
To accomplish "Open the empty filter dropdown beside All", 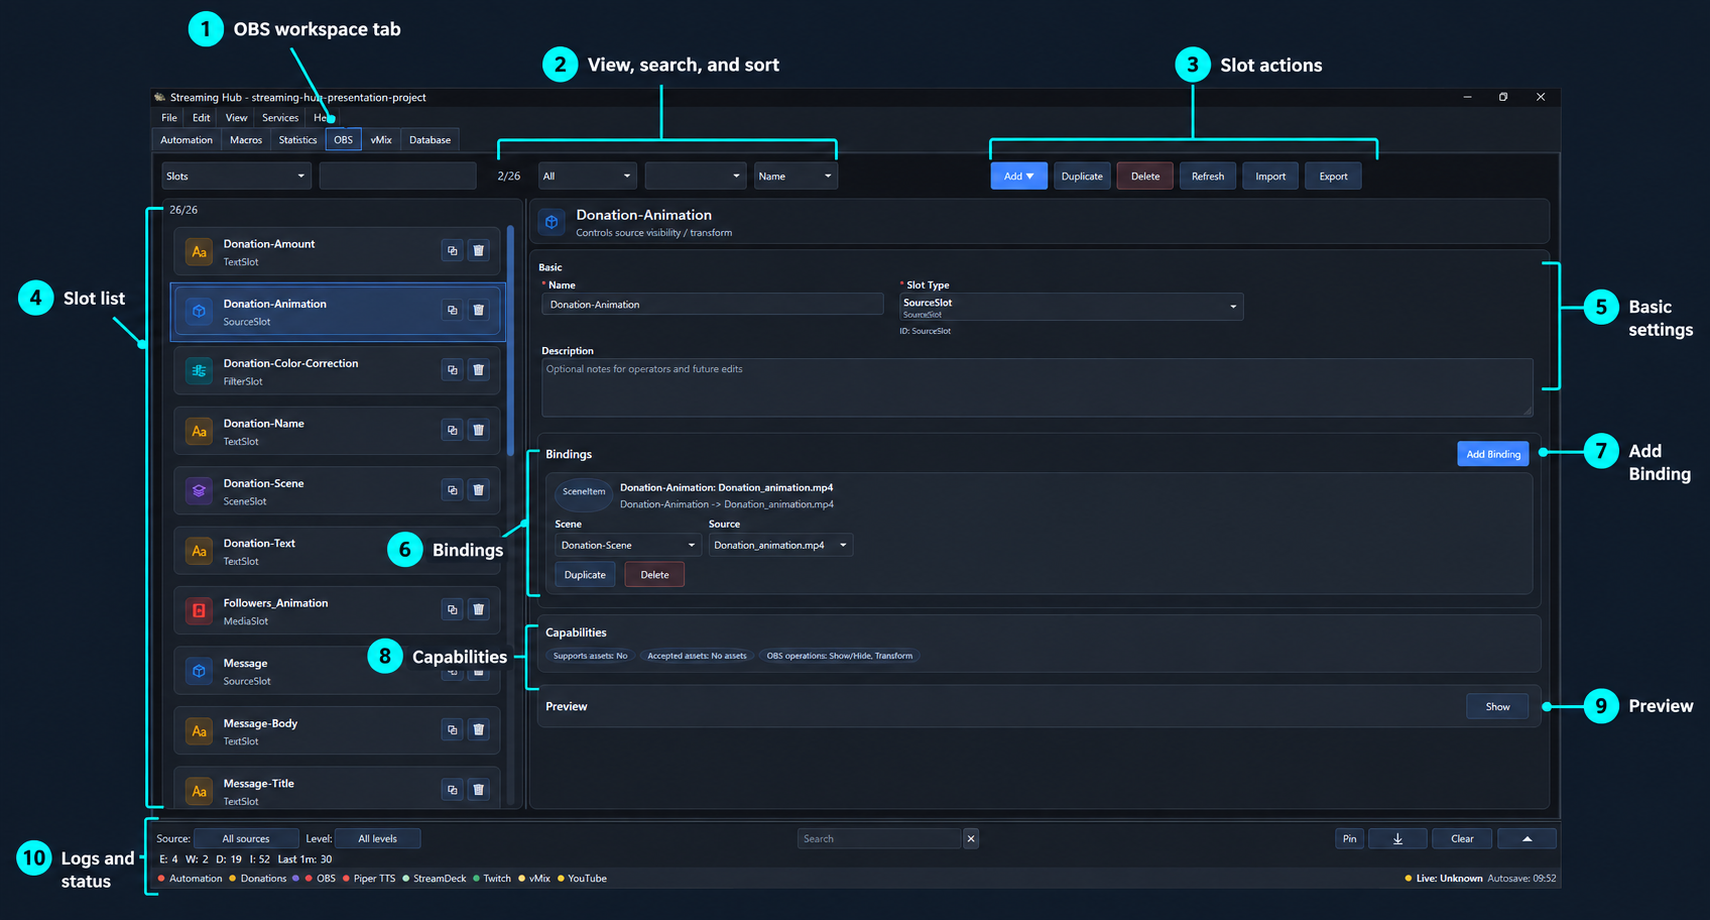I will point(695,176).
